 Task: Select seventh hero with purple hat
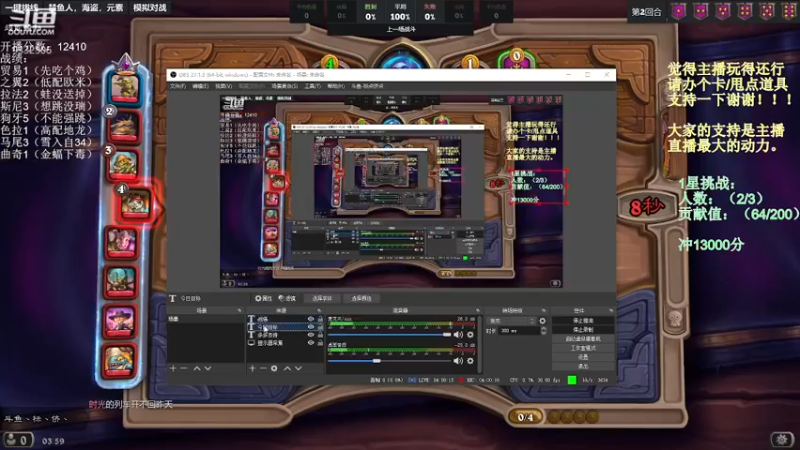tap(121, 321)
